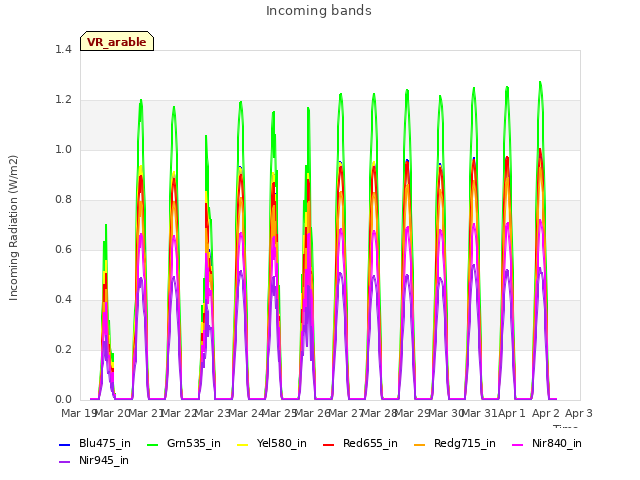
Task: Click the Nir840_in legend label
Action: [557, 443]
